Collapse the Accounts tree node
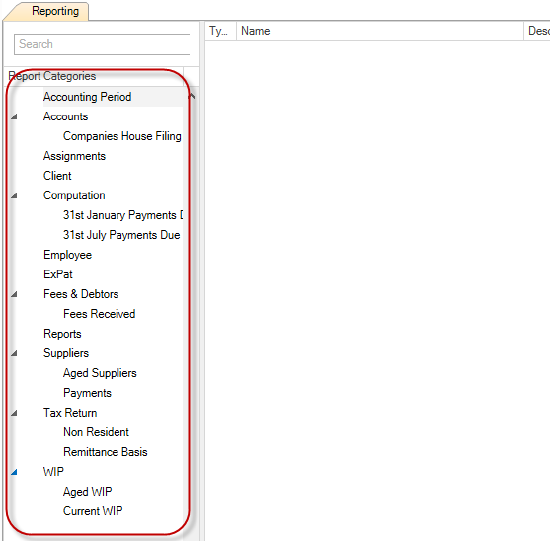The width and height of the screenshot is (550, 541). [14, 117]
